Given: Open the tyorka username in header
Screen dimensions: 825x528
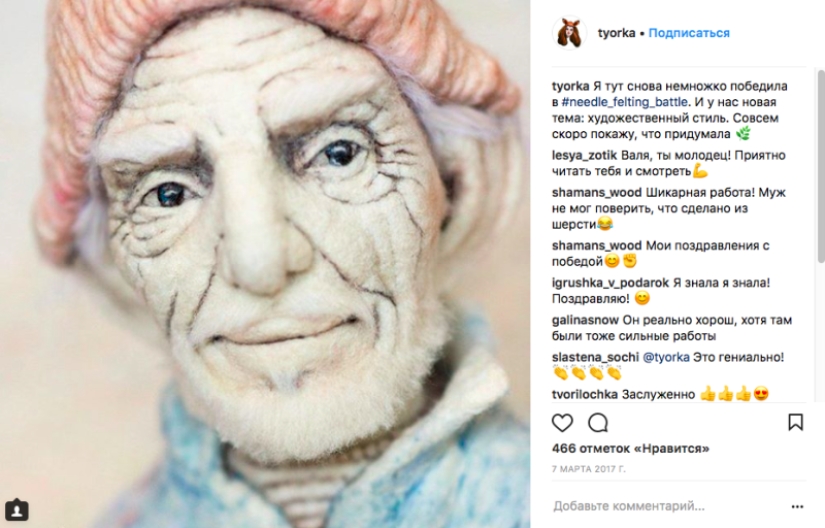Looking at the screenshot, I should (x=616, y=33).
